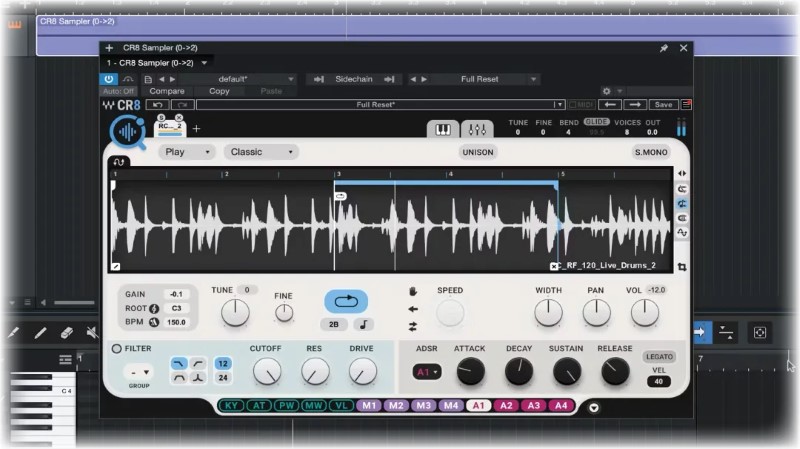Click the CUTOFF knob
Screen dimensions: 800x449
tap(267, 371)
